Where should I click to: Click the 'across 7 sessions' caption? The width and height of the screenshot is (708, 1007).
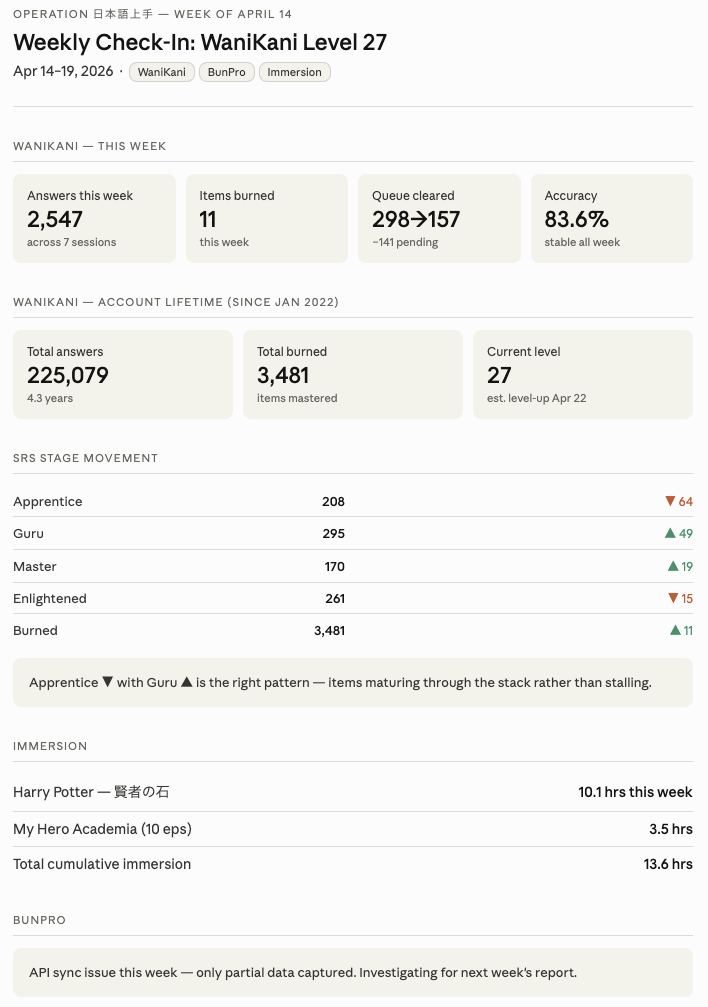pyautogui.click(x=71, y=242)
